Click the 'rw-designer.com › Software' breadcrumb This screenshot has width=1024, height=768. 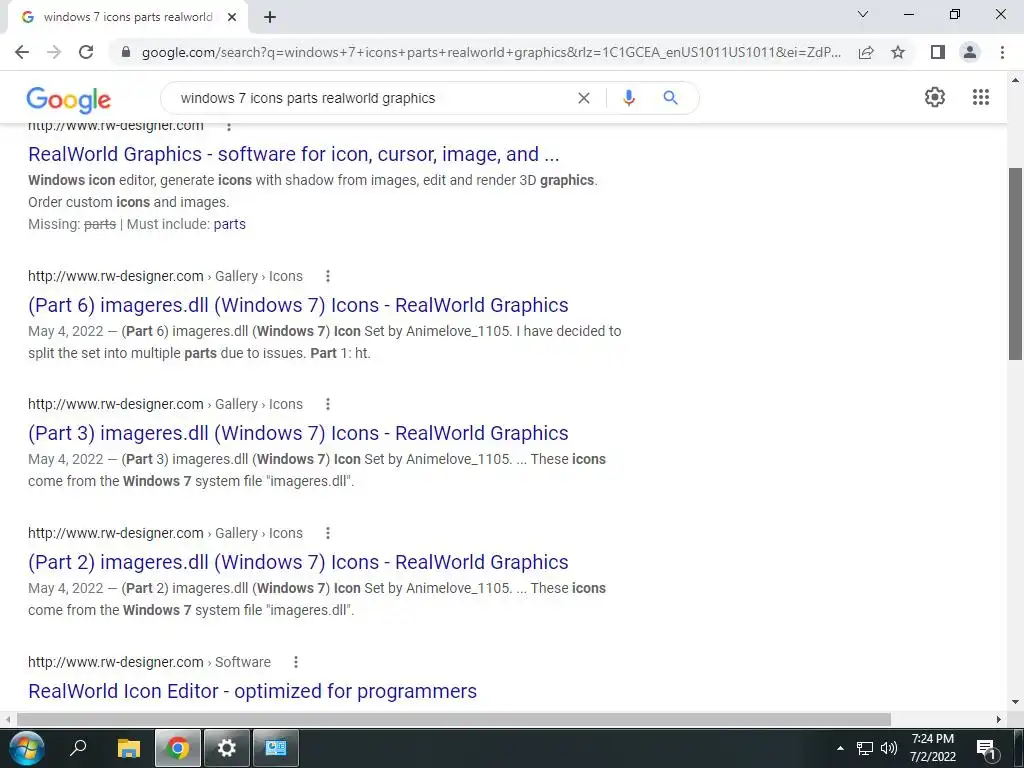149,662
